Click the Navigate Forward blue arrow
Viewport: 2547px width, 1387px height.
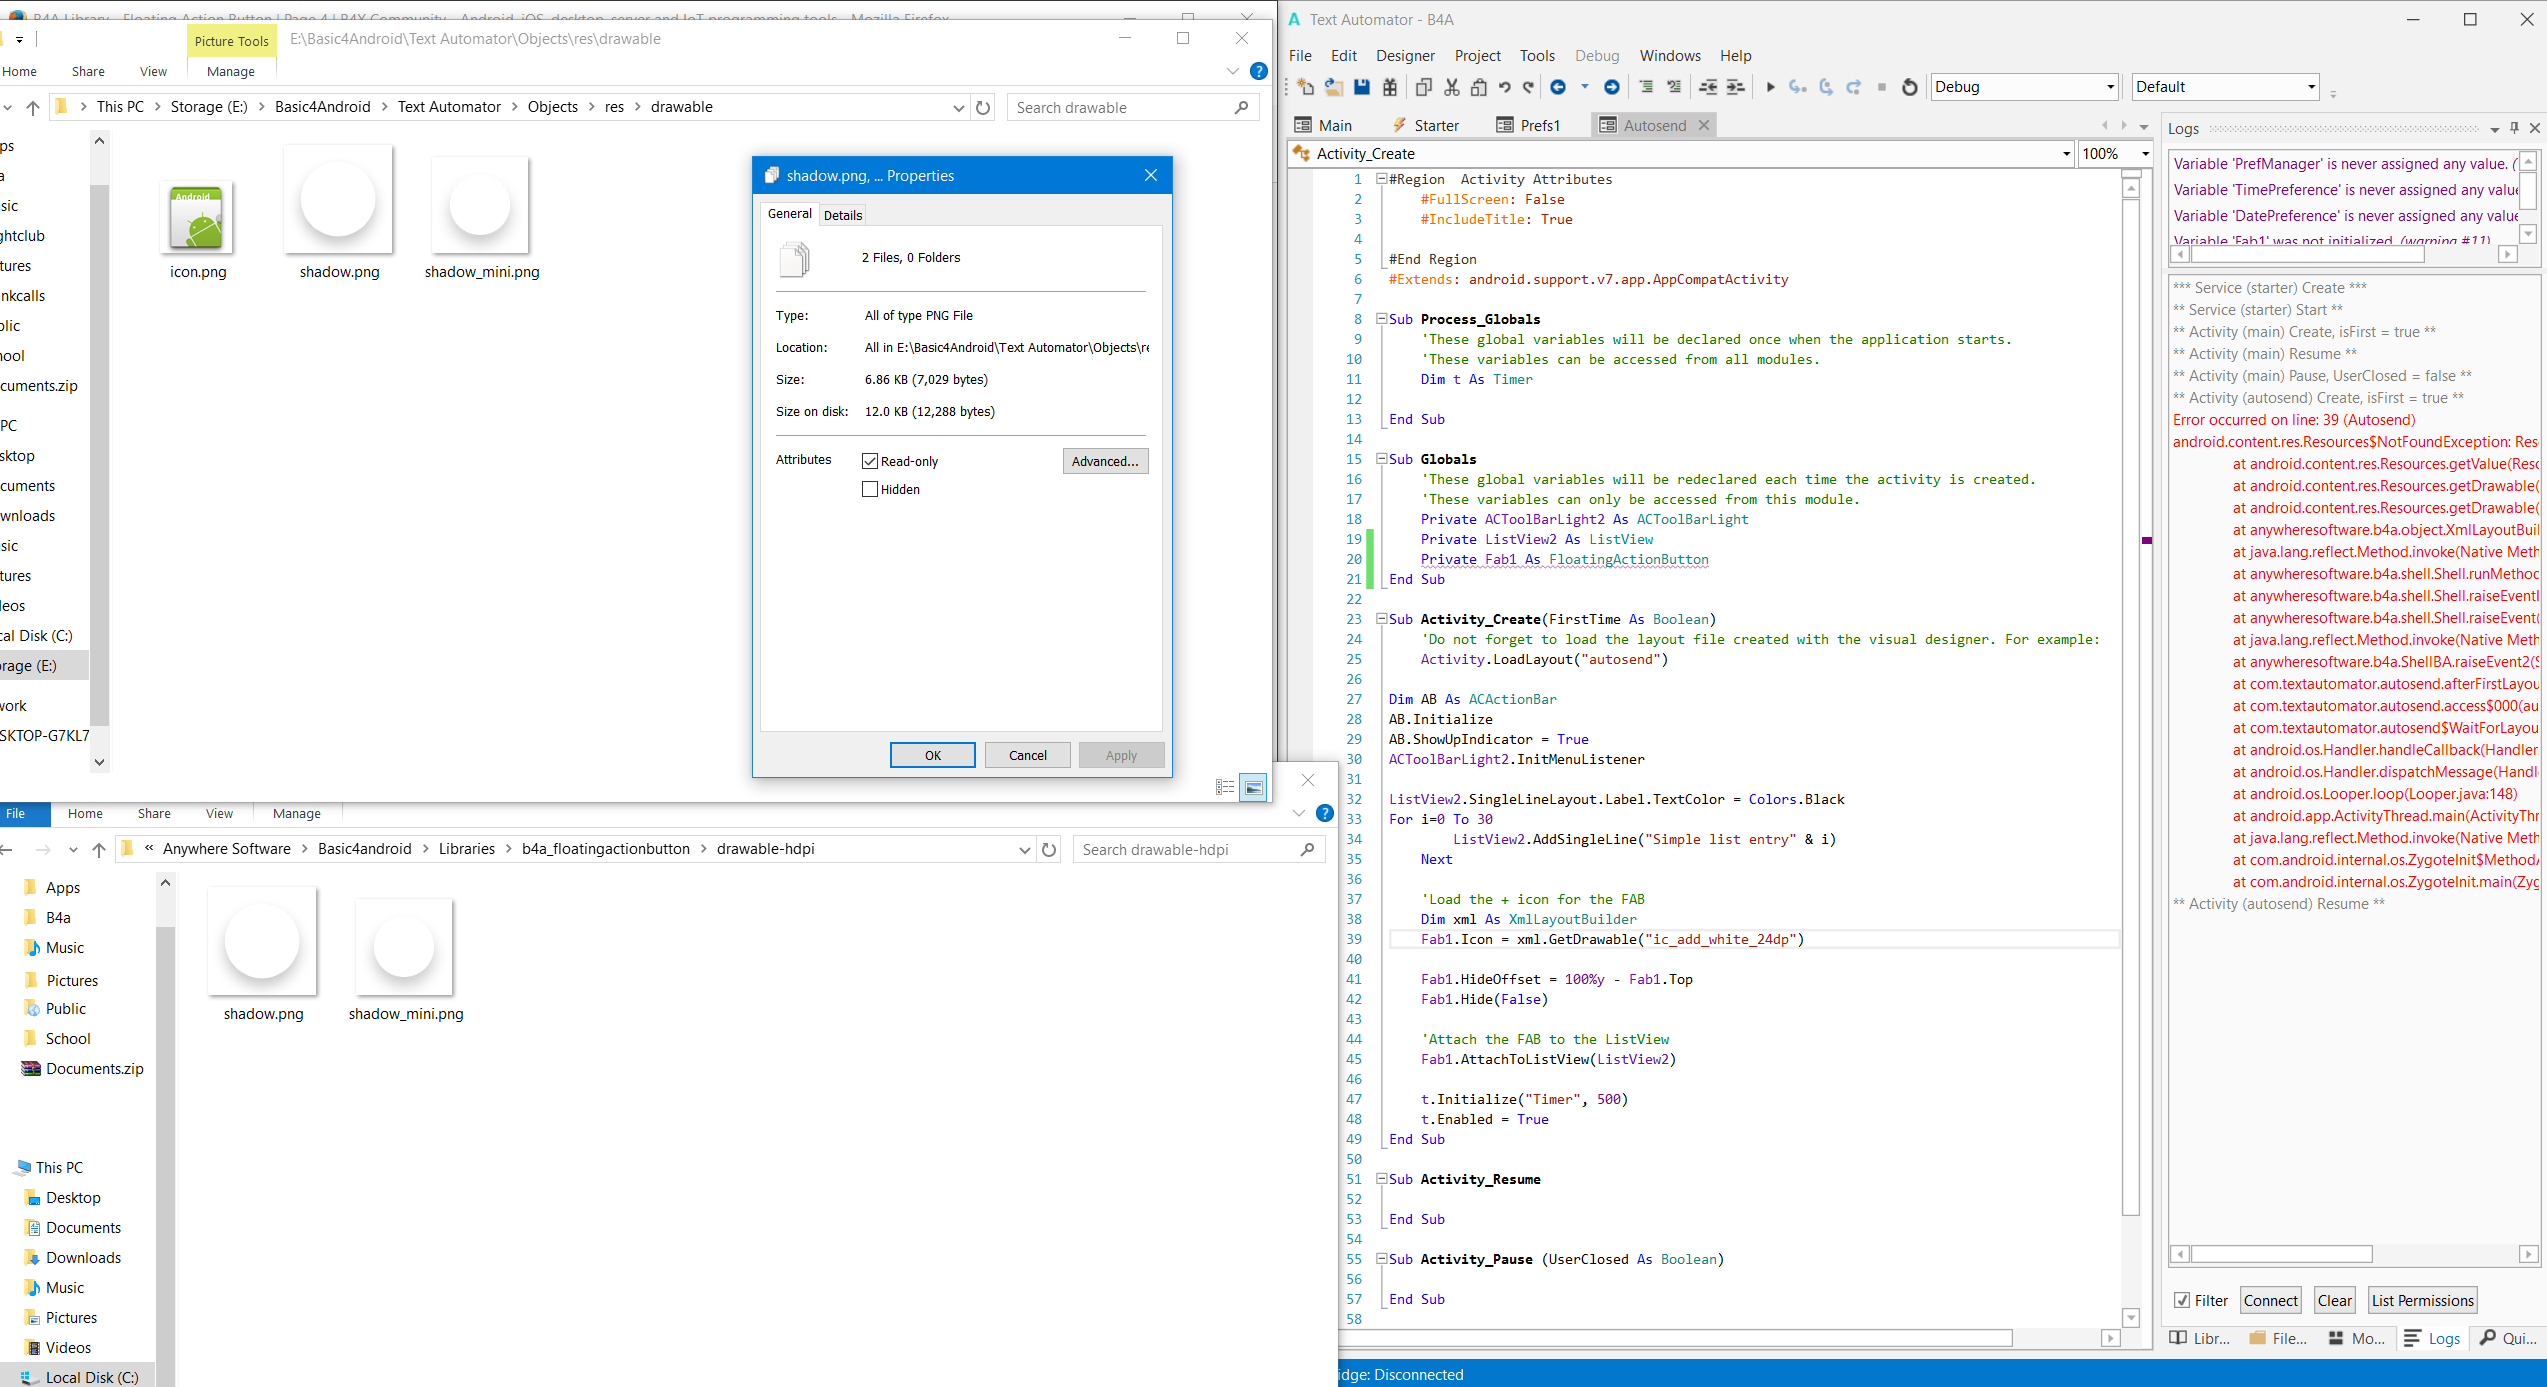pos(1611,87)
